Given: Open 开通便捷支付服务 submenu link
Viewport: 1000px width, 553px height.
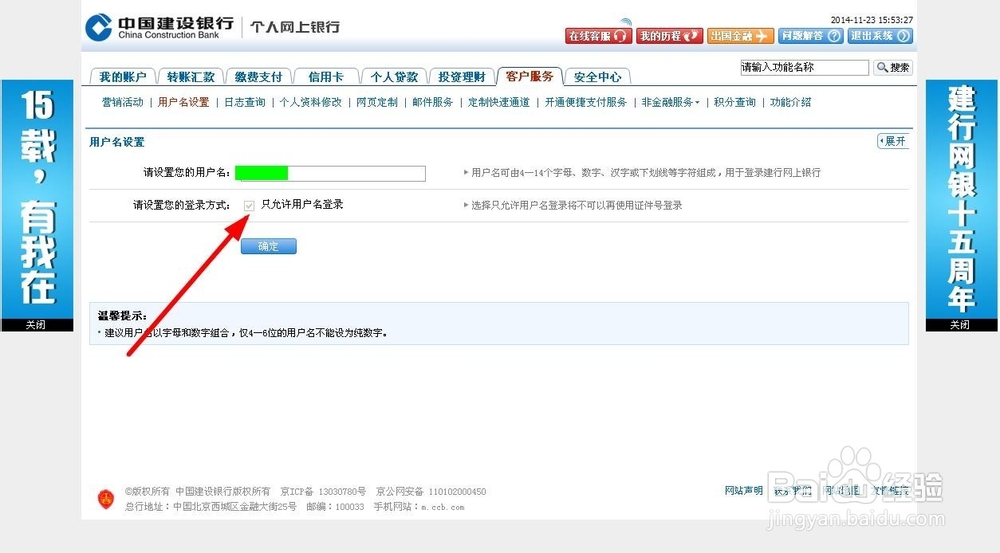Looking at the screenshot, I should pyautogui.click(x=585, y=102).
